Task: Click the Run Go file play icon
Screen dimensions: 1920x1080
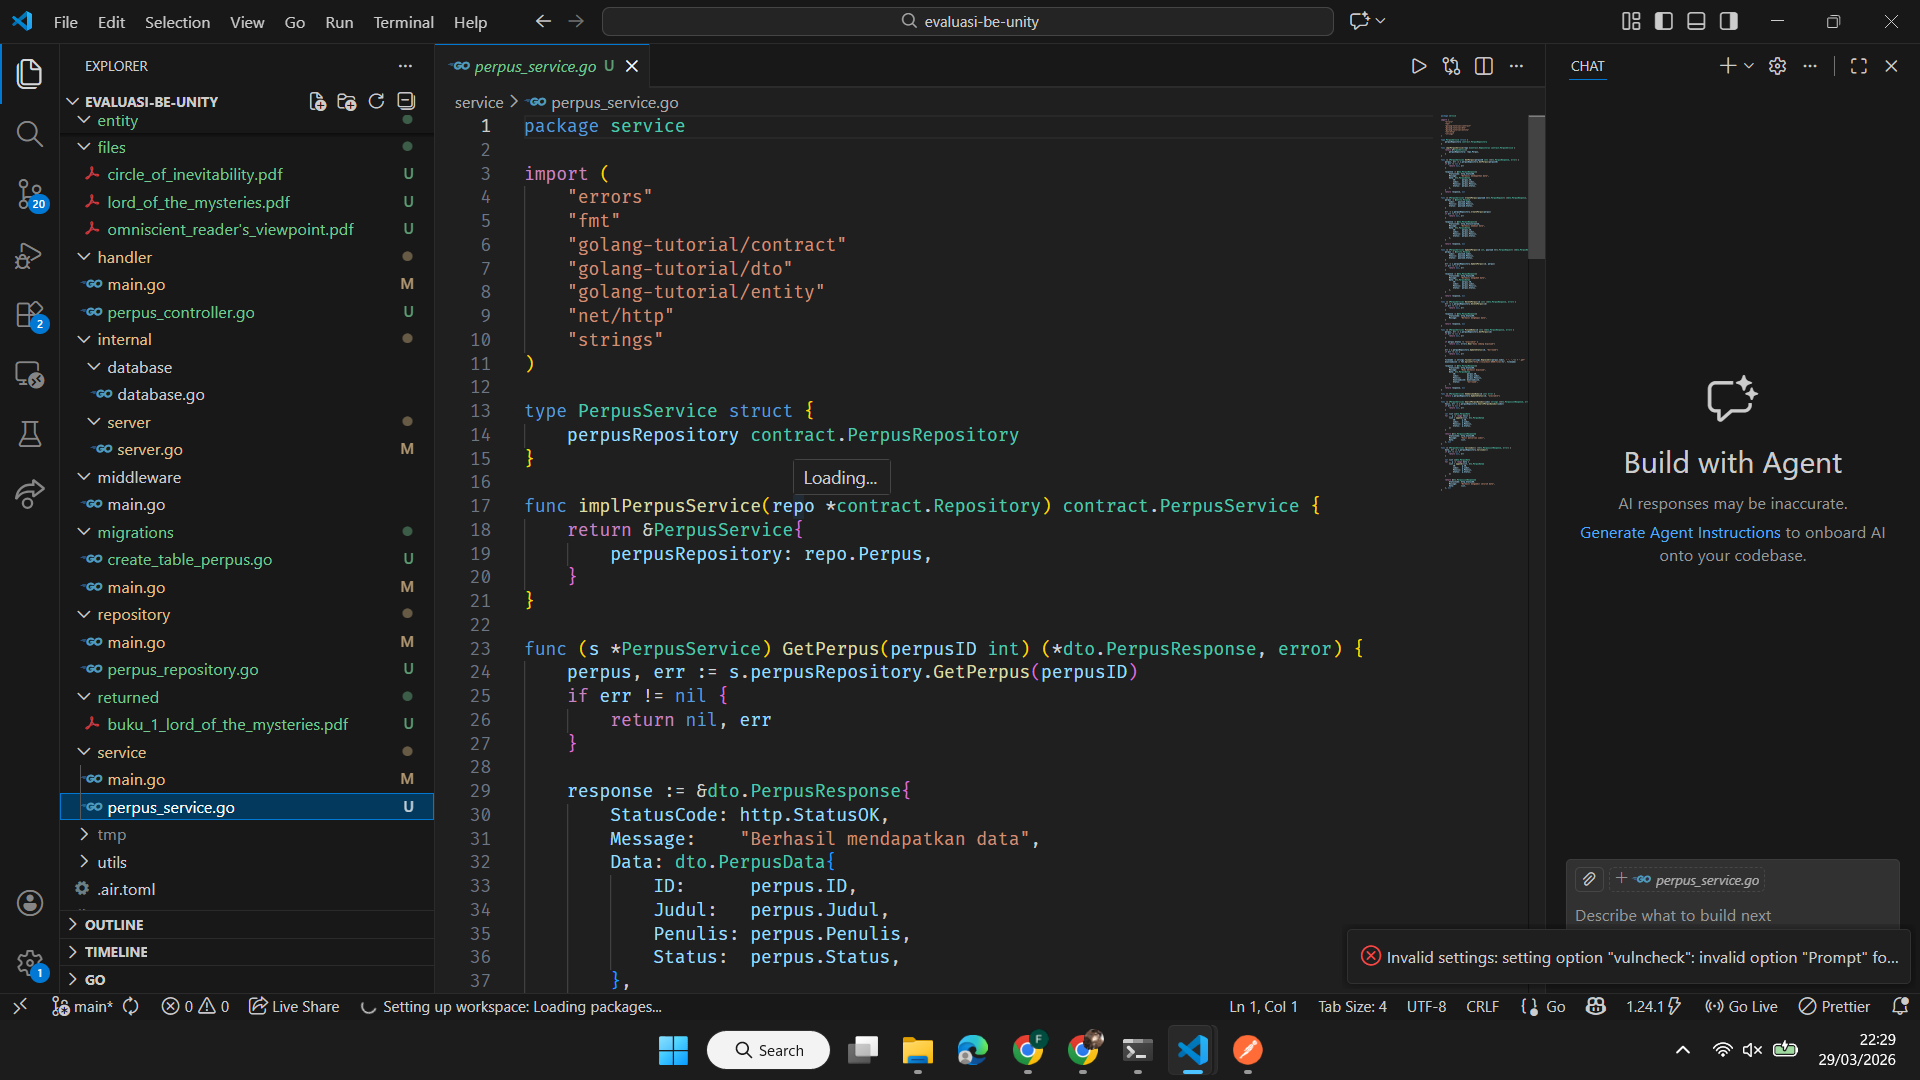Action: pyautogui.click(x=1418, y=66)
